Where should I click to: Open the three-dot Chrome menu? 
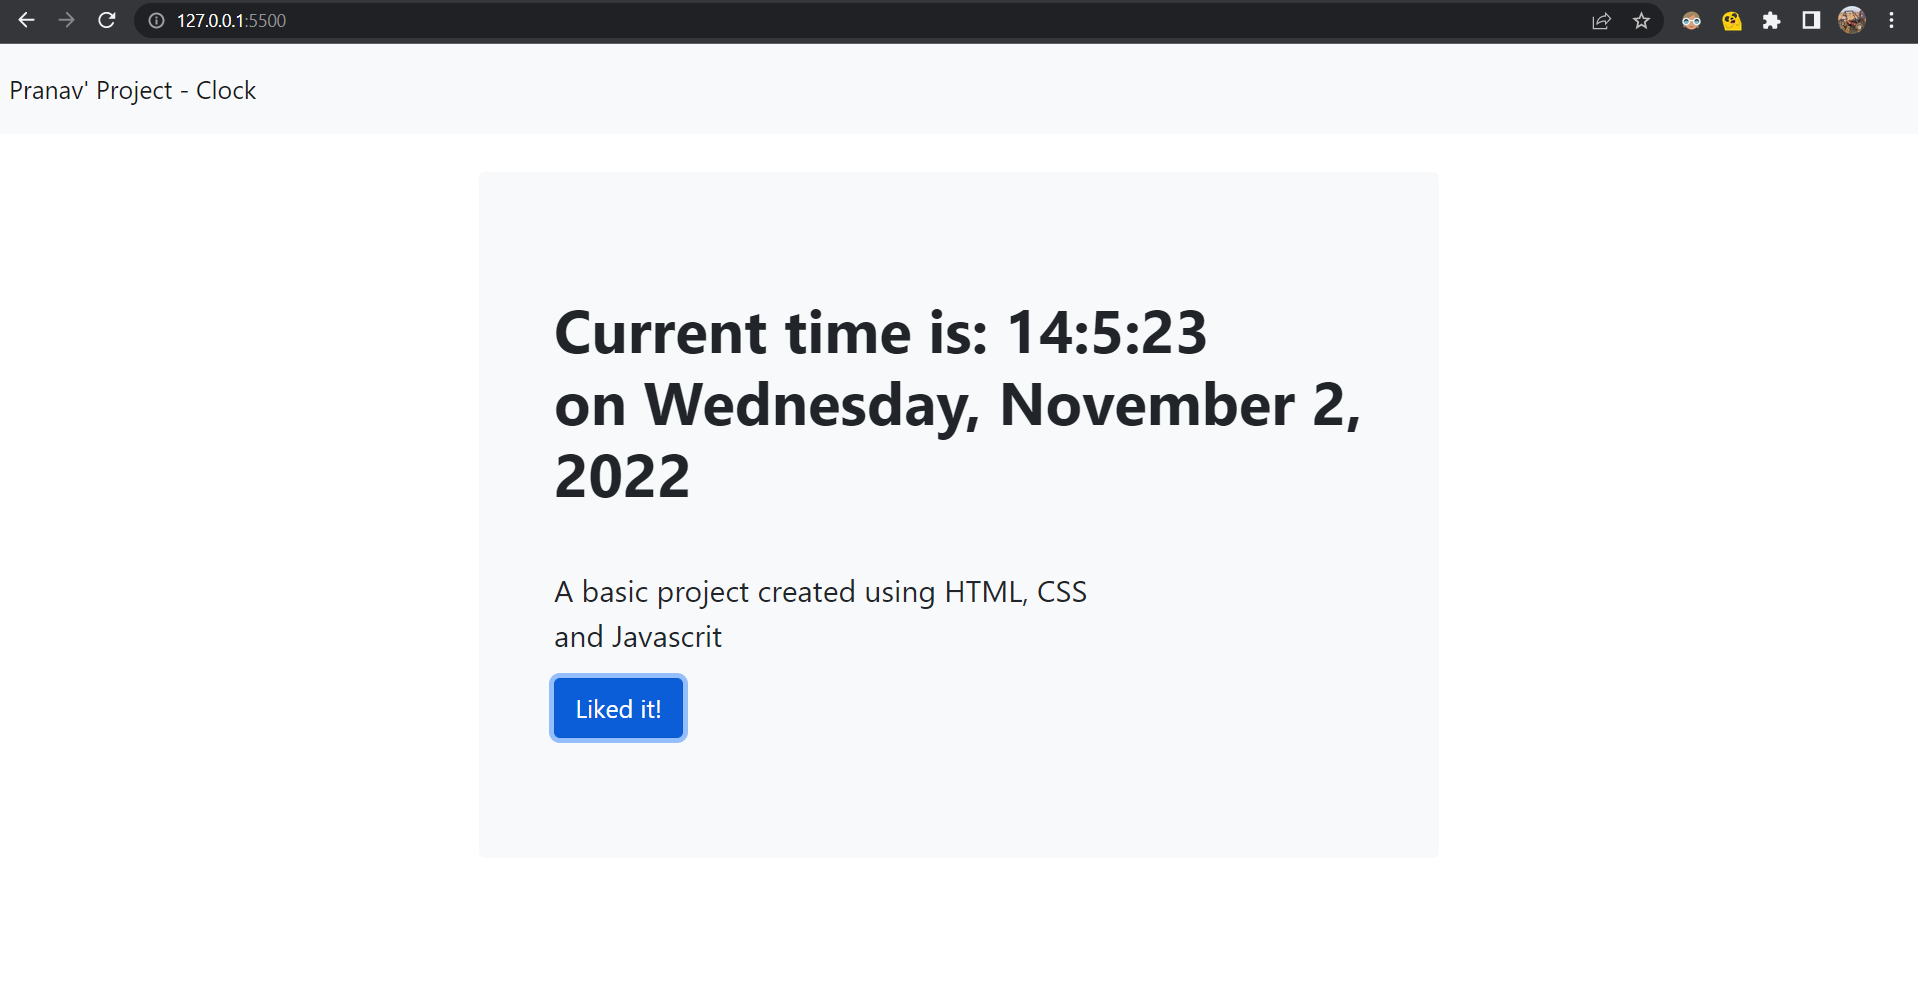click(1891, 20)
